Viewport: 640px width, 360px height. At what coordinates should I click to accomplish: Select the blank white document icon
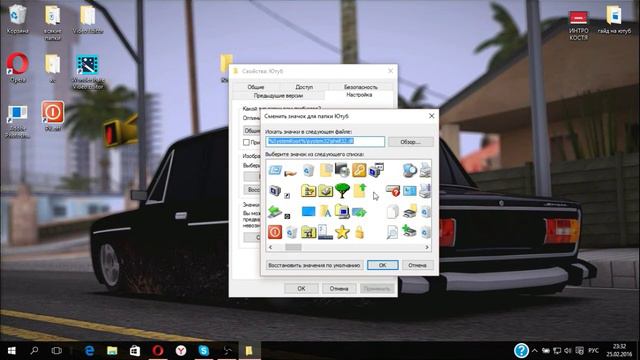coord(392,211)
